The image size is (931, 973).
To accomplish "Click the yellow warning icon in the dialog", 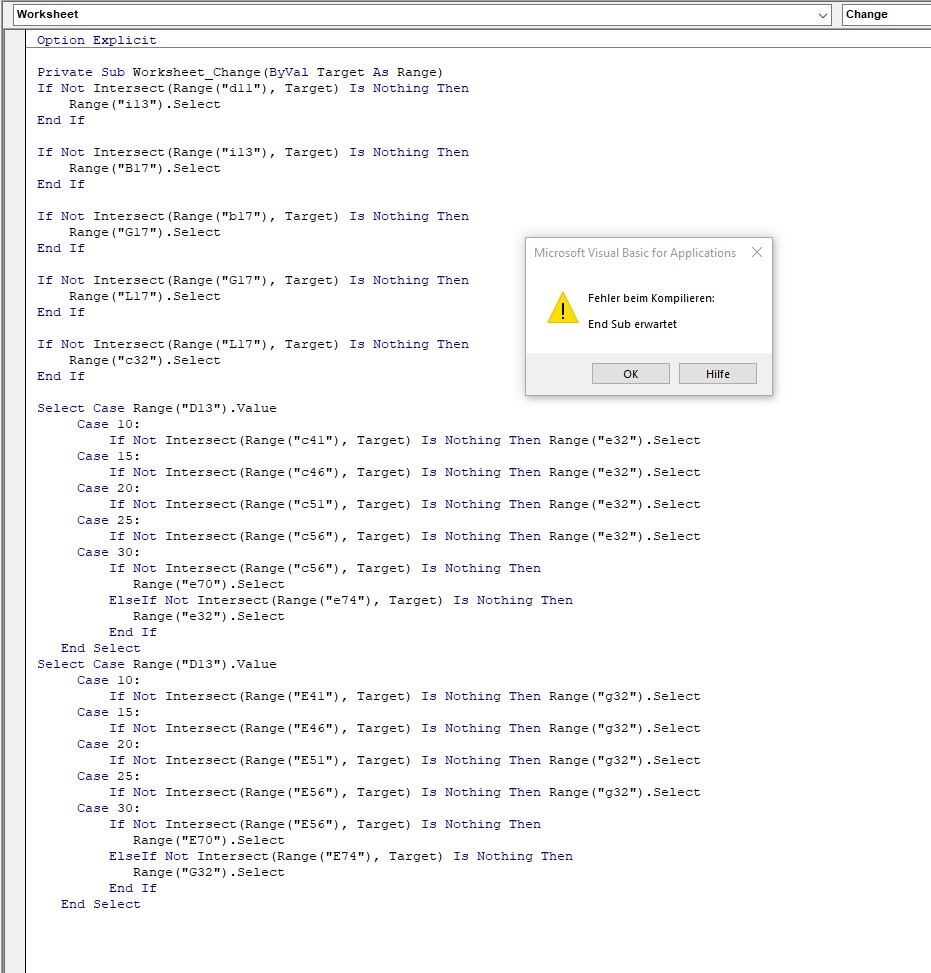I will coord(563,308).
